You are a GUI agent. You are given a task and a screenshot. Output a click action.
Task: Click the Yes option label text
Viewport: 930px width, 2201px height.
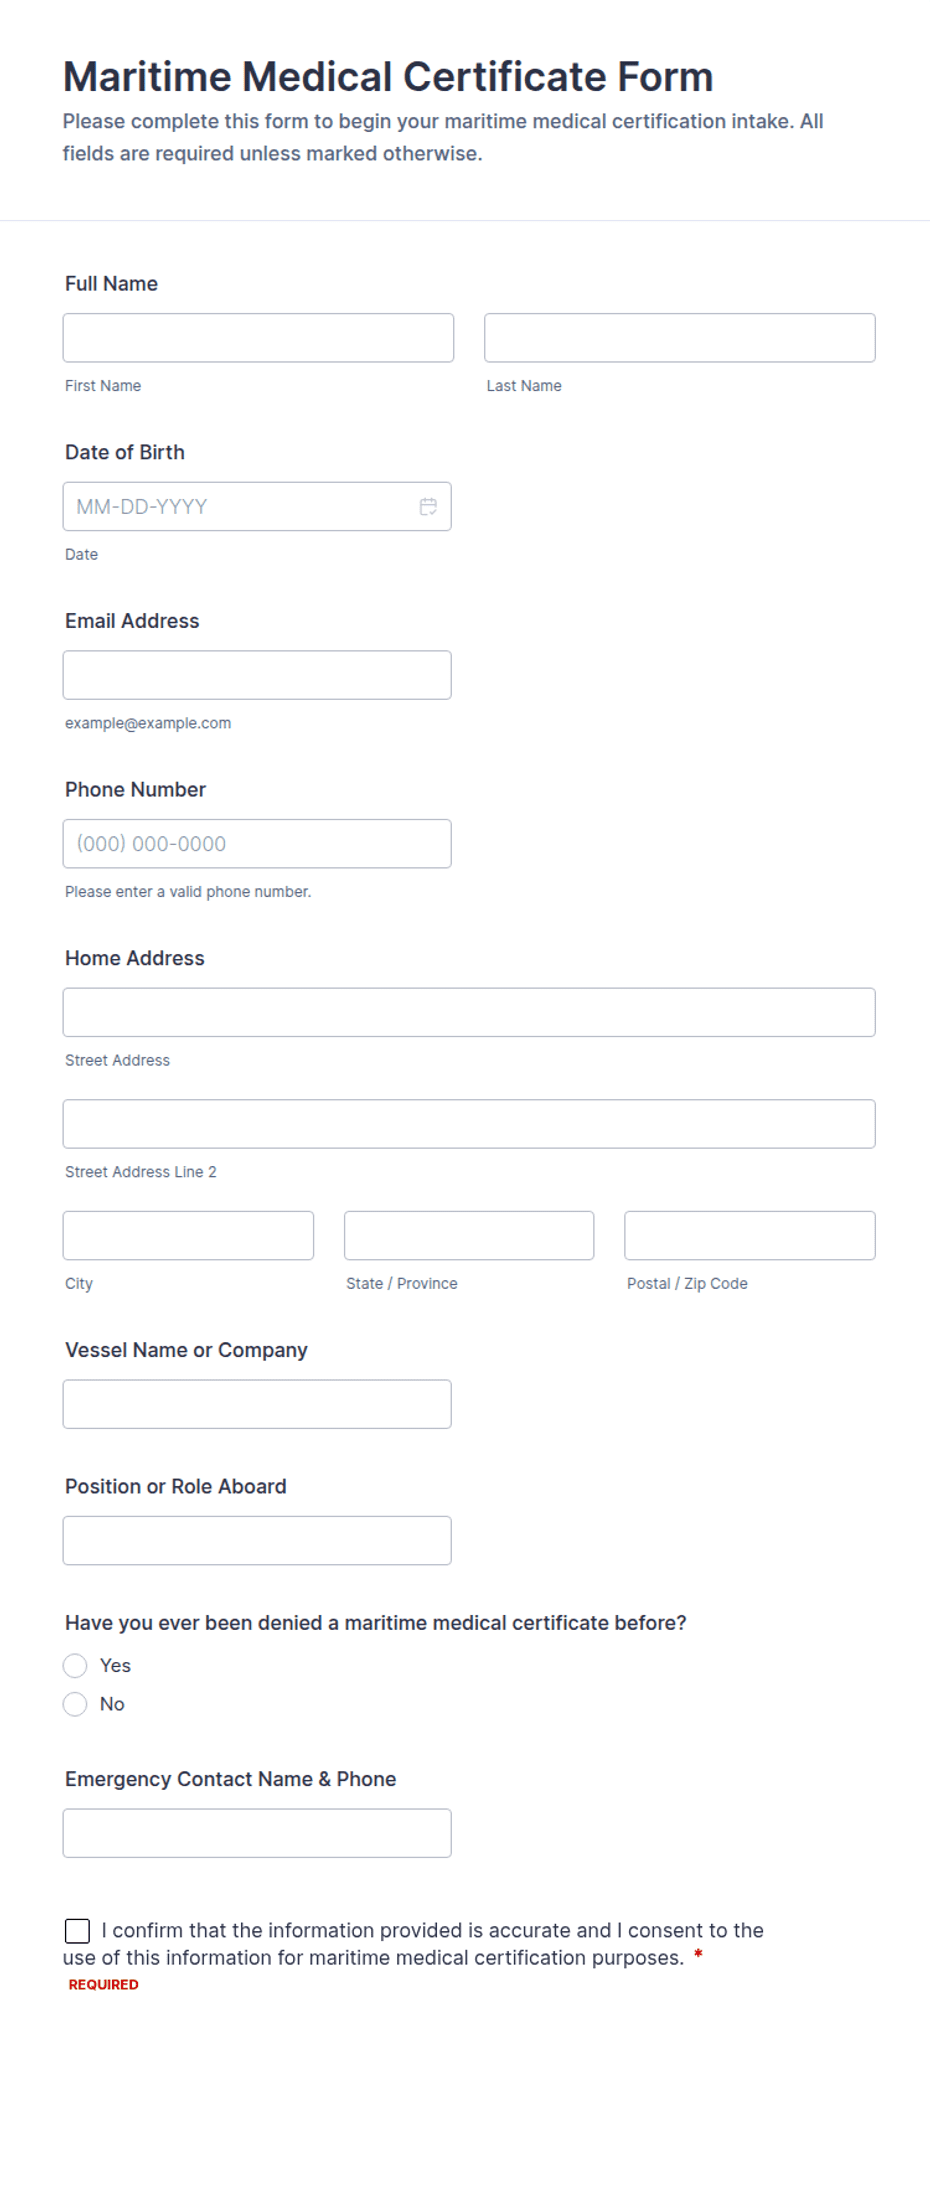(115, 1665)
